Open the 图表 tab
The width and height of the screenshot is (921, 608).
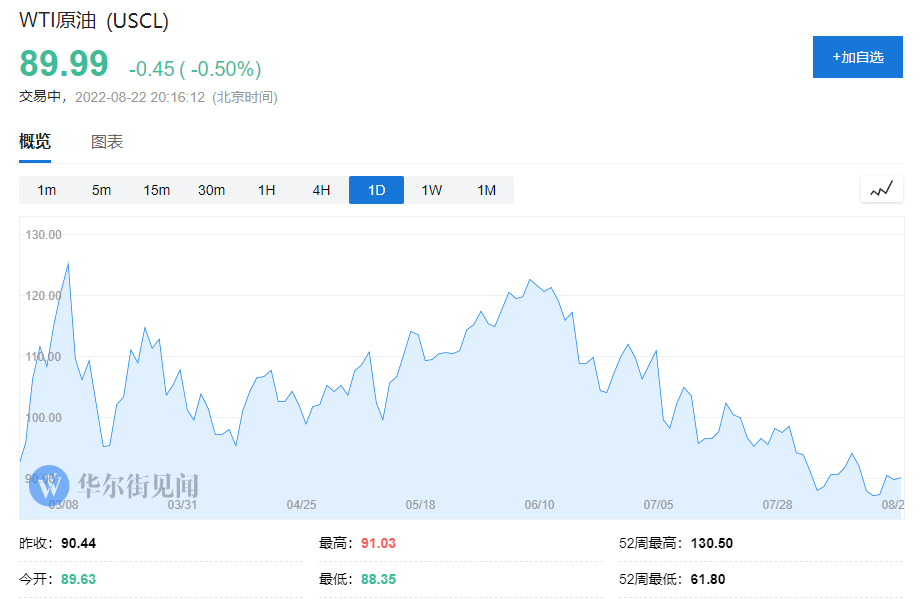107,142
